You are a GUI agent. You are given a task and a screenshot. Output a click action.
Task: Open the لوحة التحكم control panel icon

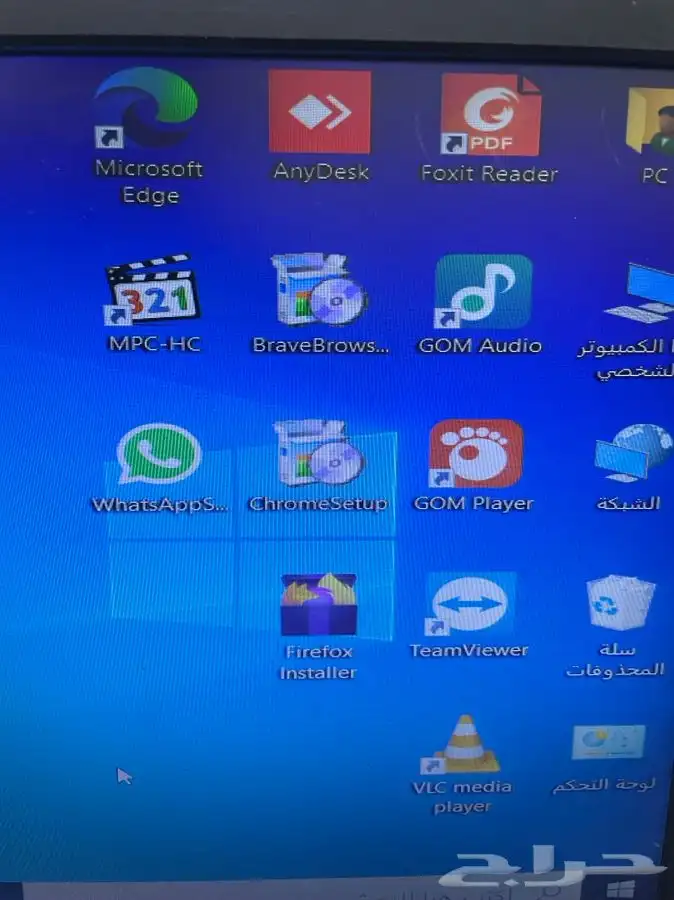point(608,745)
